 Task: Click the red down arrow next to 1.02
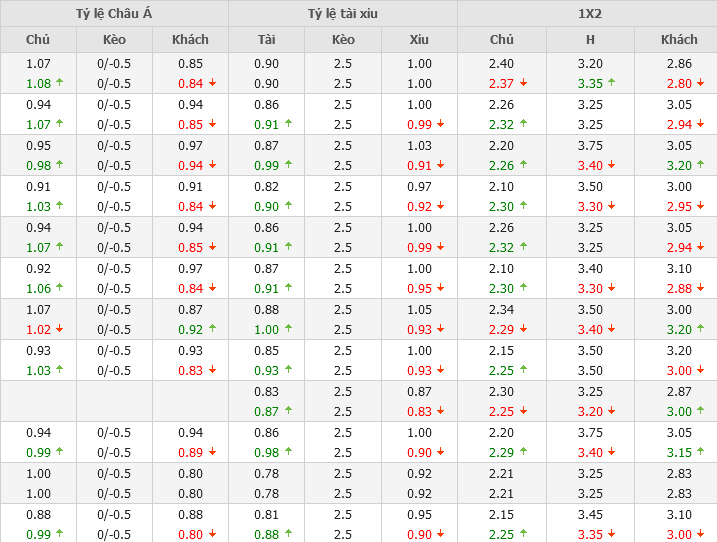tap(60, 330)
